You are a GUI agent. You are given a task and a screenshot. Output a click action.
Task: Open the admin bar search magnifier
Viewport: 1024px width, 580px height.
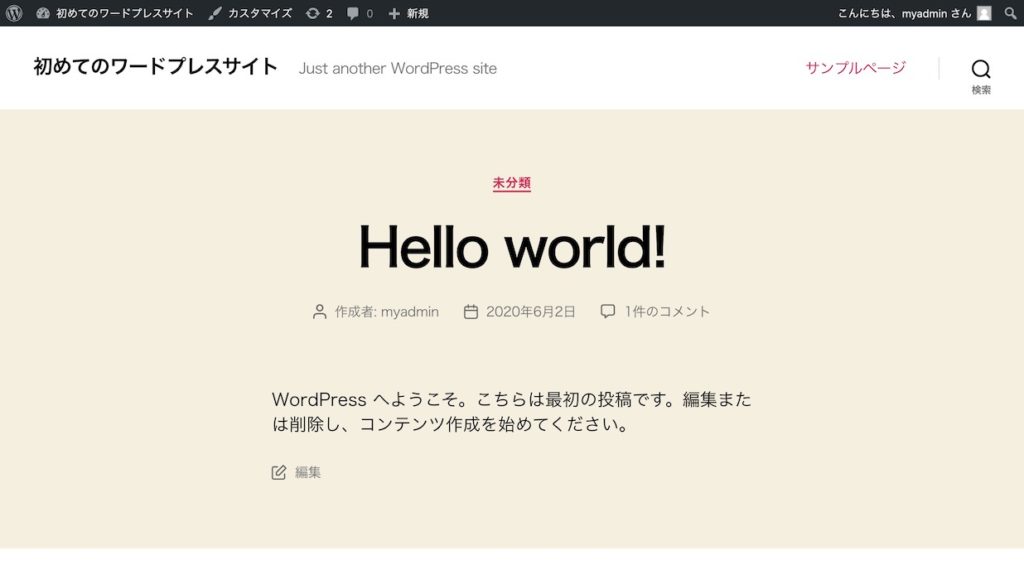click(1010, 13)
